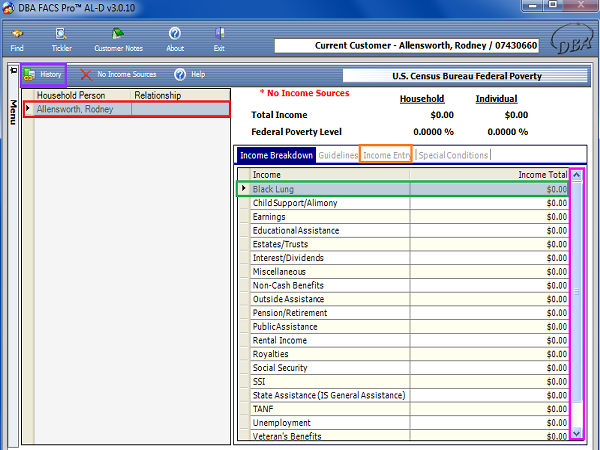Select the Black Lung income row

[402, 189]
